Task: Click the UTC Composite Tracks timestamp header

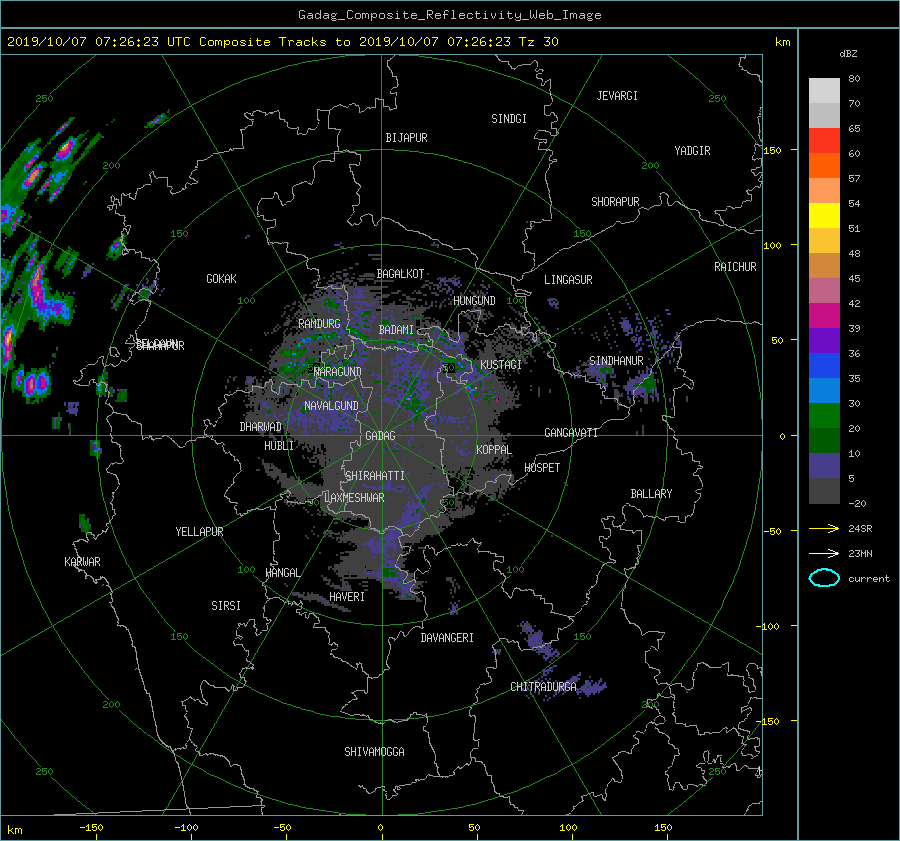Action: [282, 42]
